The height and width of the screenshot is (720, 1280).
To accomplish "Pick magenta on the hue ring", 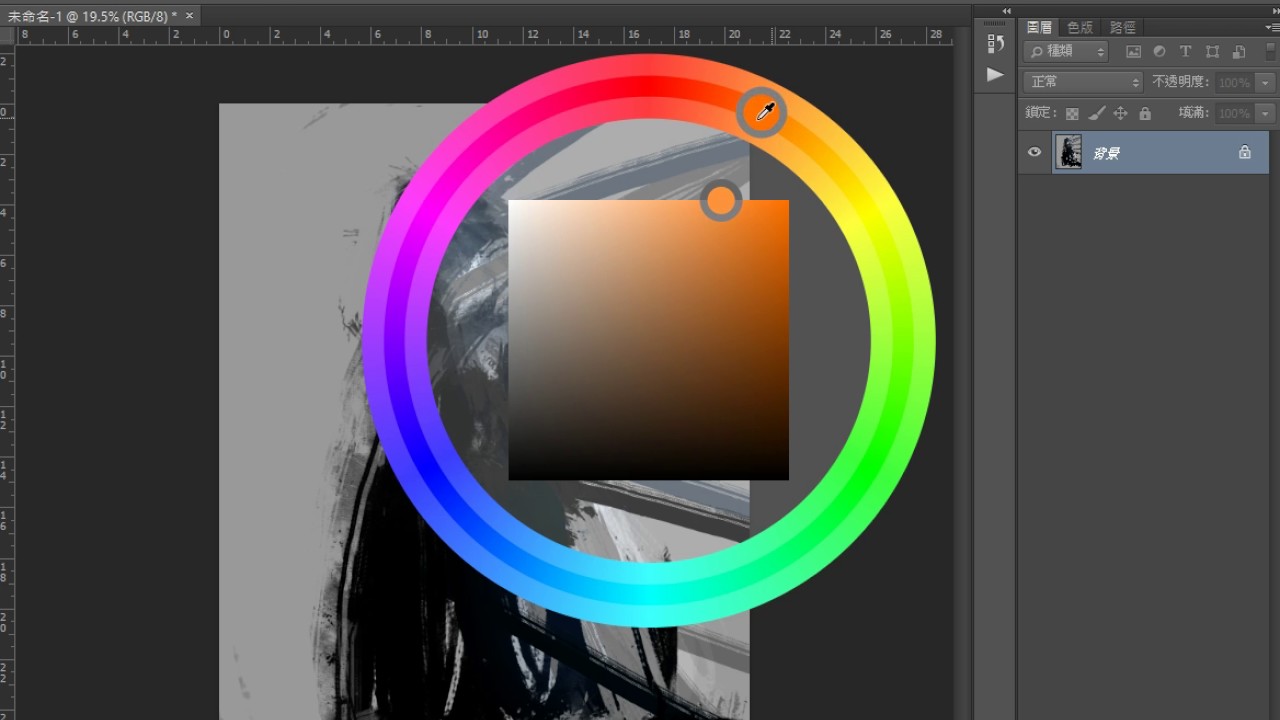I will point(431,212).
